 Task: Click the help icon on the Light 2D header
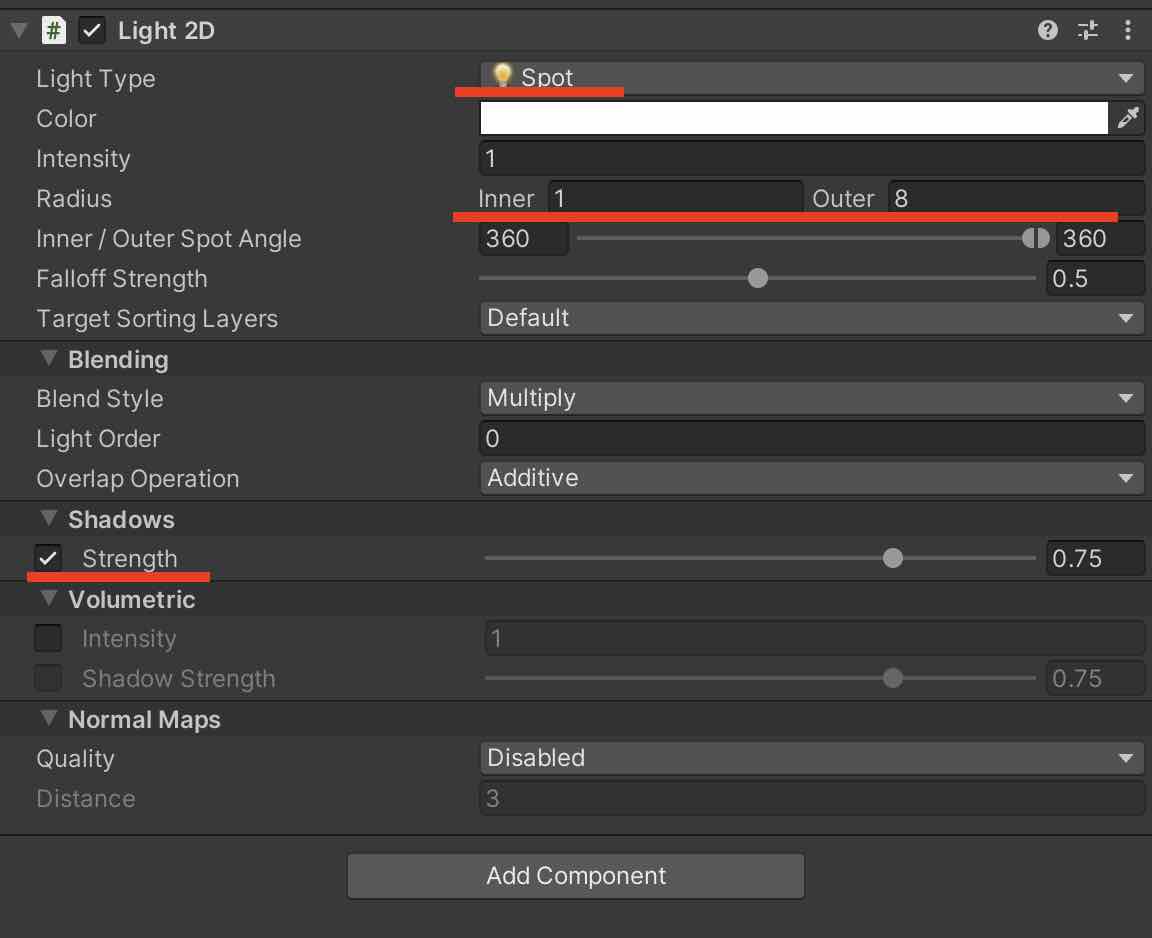tap(1047, 30)
